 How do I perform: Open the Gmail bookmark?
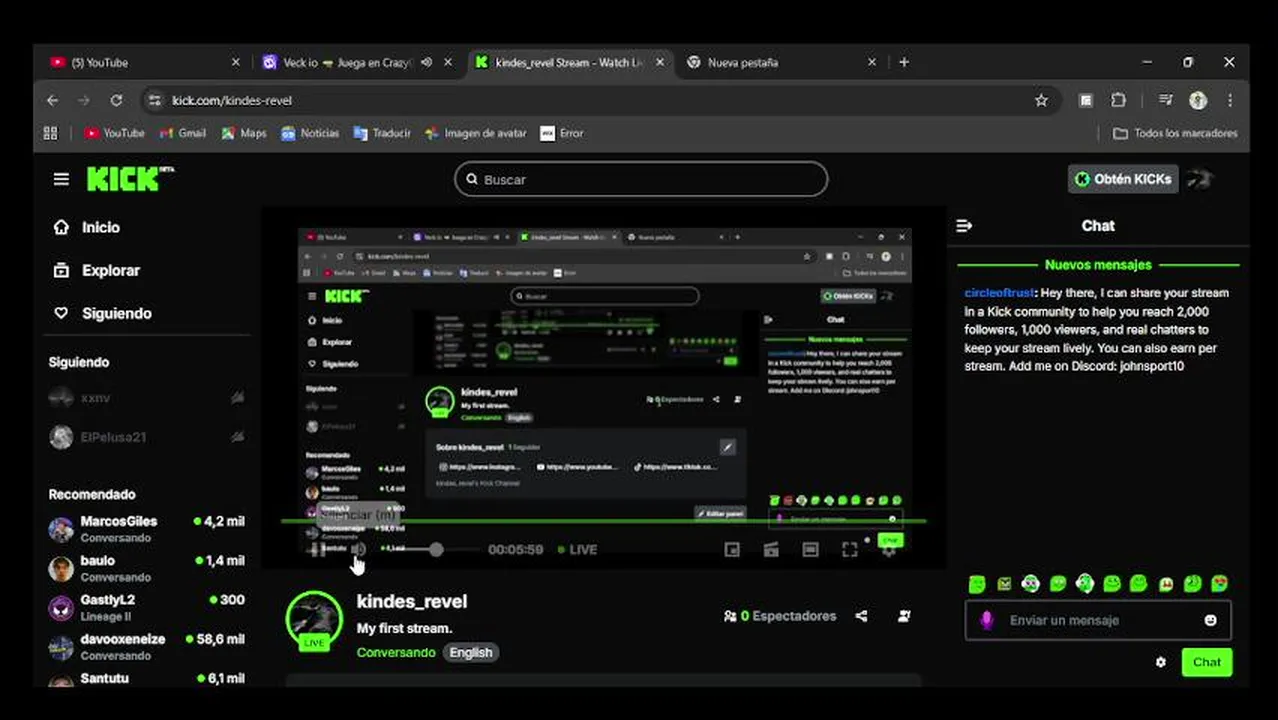[x=183, y=133]
